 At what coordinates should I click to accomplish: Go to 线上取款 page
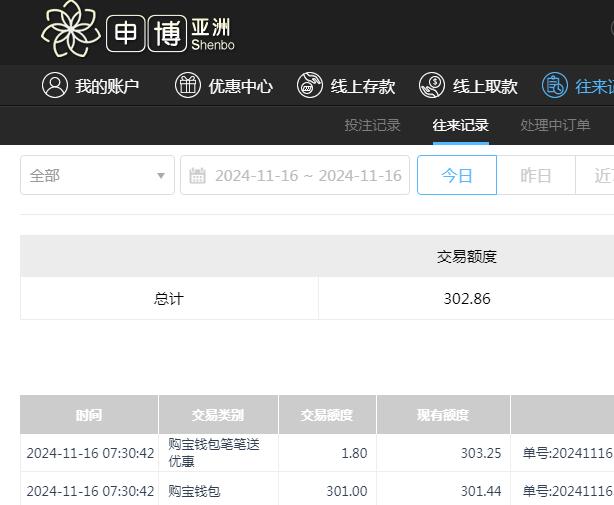(468, 85)
